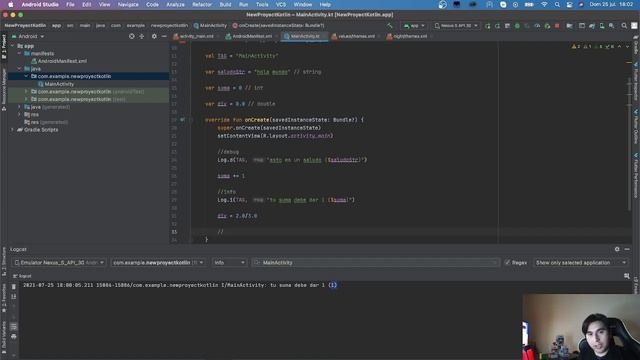Open the Refactor menu
Screen dimensions: 640x360
pos(202,4)
